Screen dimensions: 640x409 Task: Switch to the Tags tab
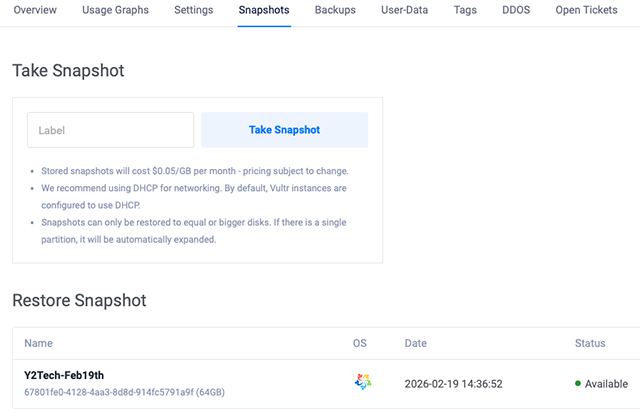[x=465, y=10]
